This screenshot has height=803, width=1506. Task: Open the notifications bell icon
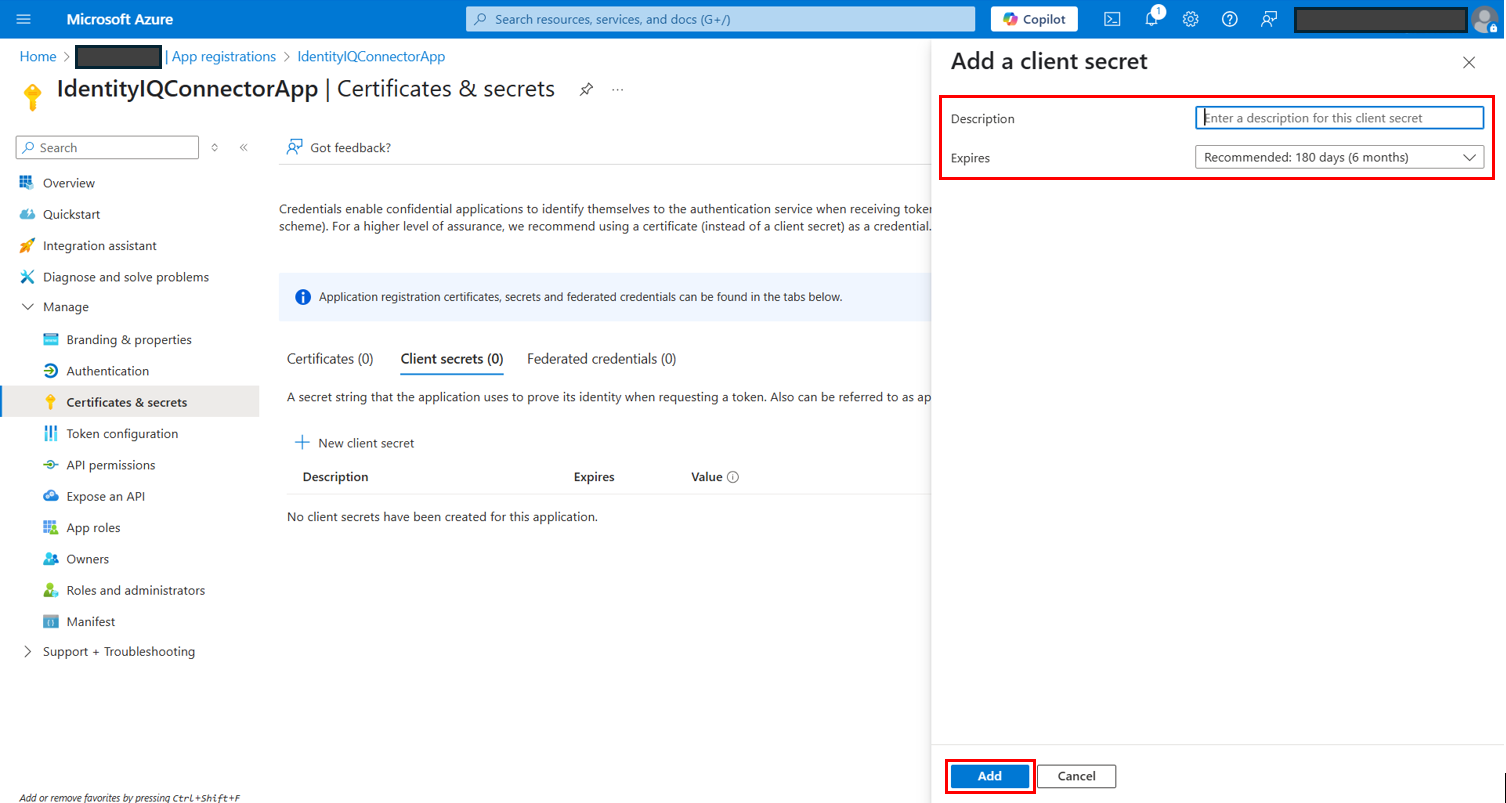(x=1151, y=19)
